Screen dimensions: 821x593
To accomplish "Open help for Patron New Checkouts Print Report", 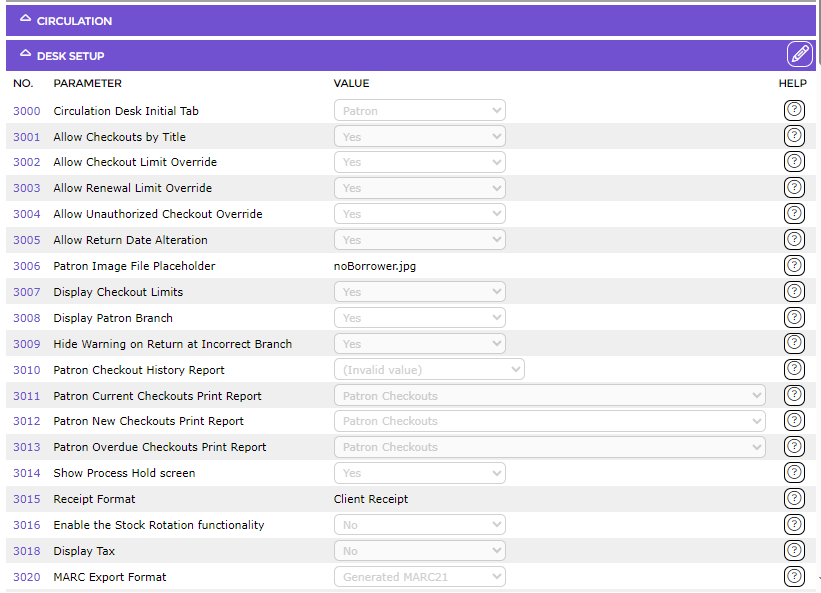I will point(794,421).
